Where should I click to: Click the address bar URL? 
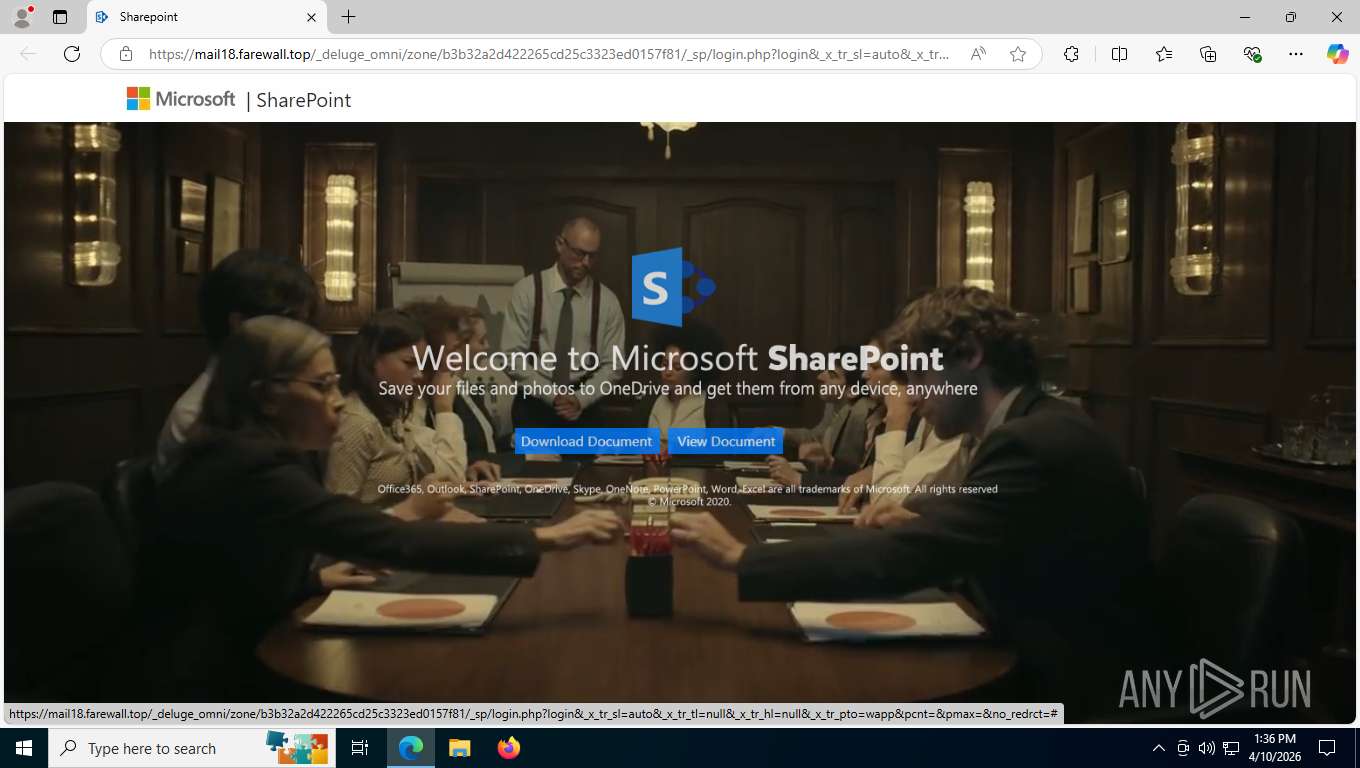(549, 54)
